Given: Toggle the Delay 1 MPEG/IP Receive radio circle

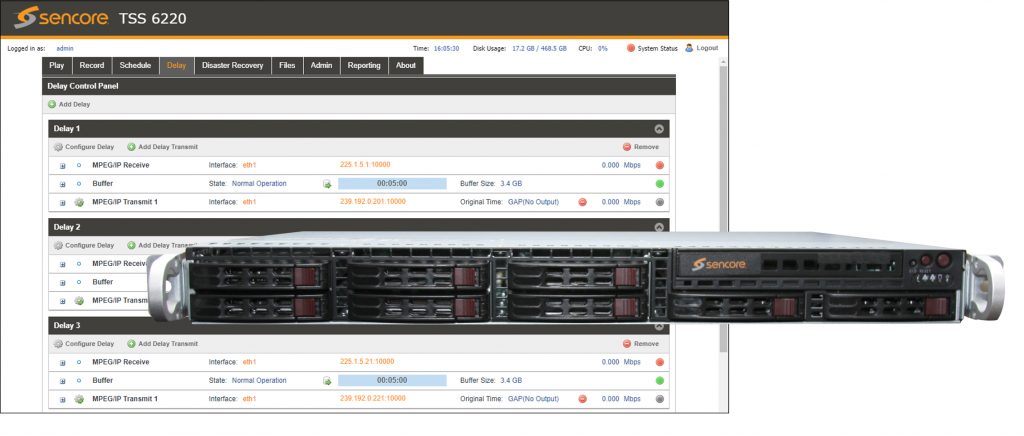Looking at the screenshot, I should [x=79, y=165].
